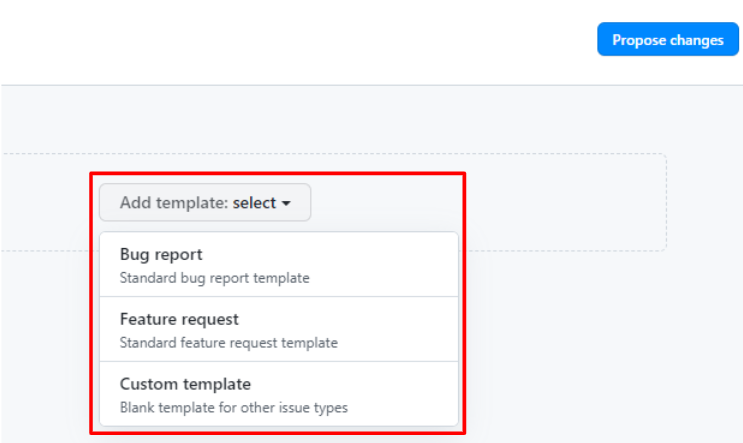743x443 pixels.
Task: Click the bold "select" word in the dropdown
Action: [254, 203]
